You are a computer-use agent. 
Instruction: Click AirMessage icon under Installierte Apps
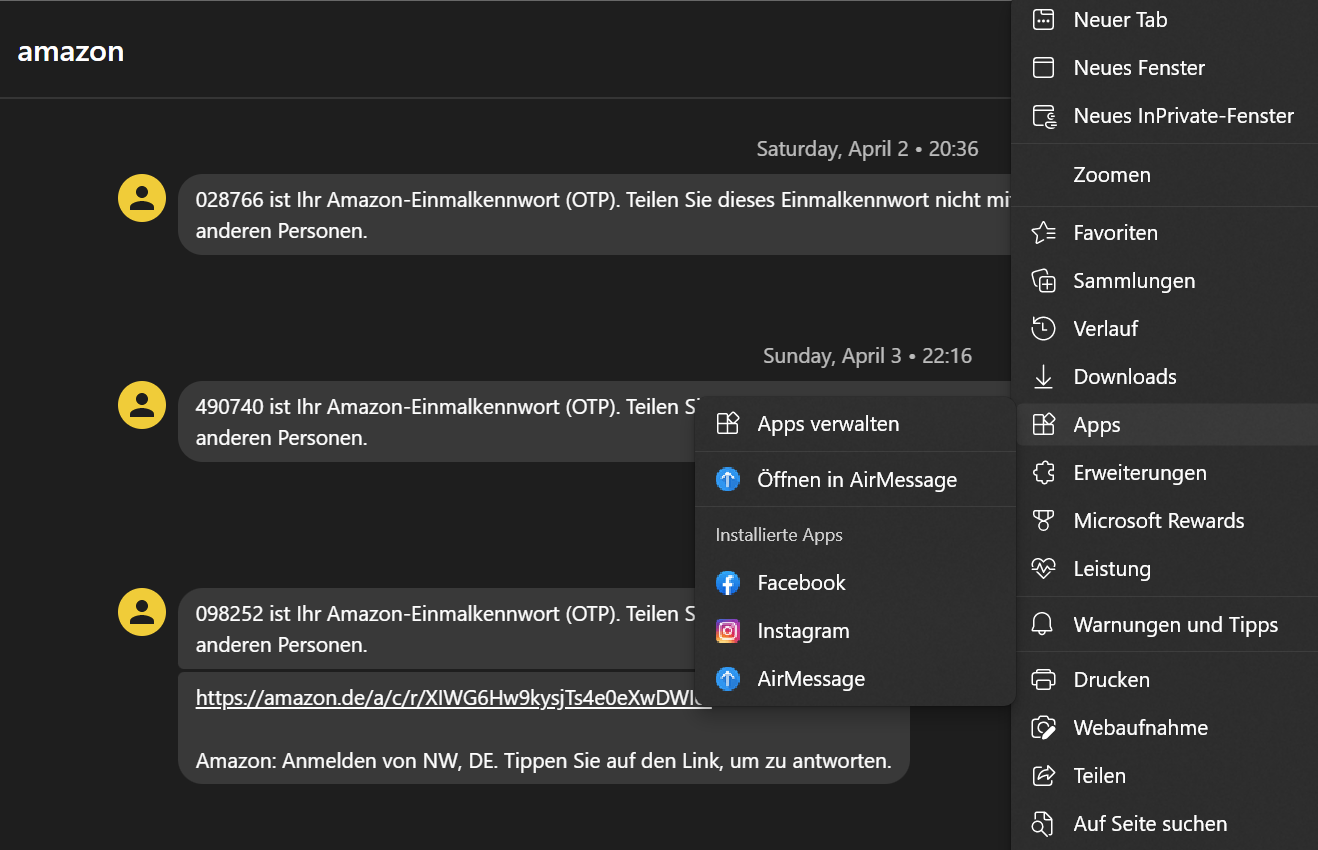click(x=728, y=679)
